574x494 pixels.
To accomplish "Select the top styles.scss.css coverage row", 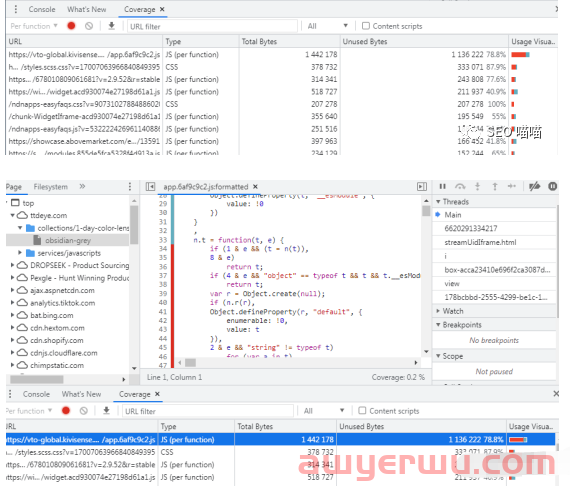I will click(x=282, y=67).
